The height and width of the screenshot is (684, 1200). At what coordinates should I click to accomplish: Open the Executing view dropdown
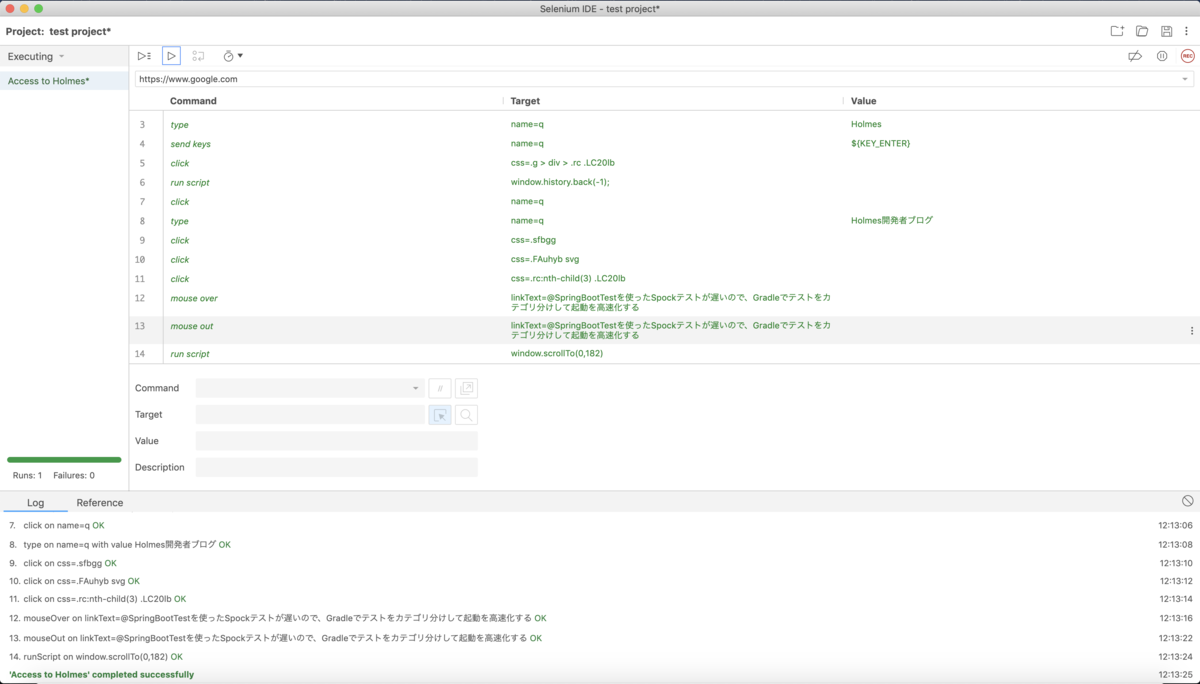[x=36, y=57]
